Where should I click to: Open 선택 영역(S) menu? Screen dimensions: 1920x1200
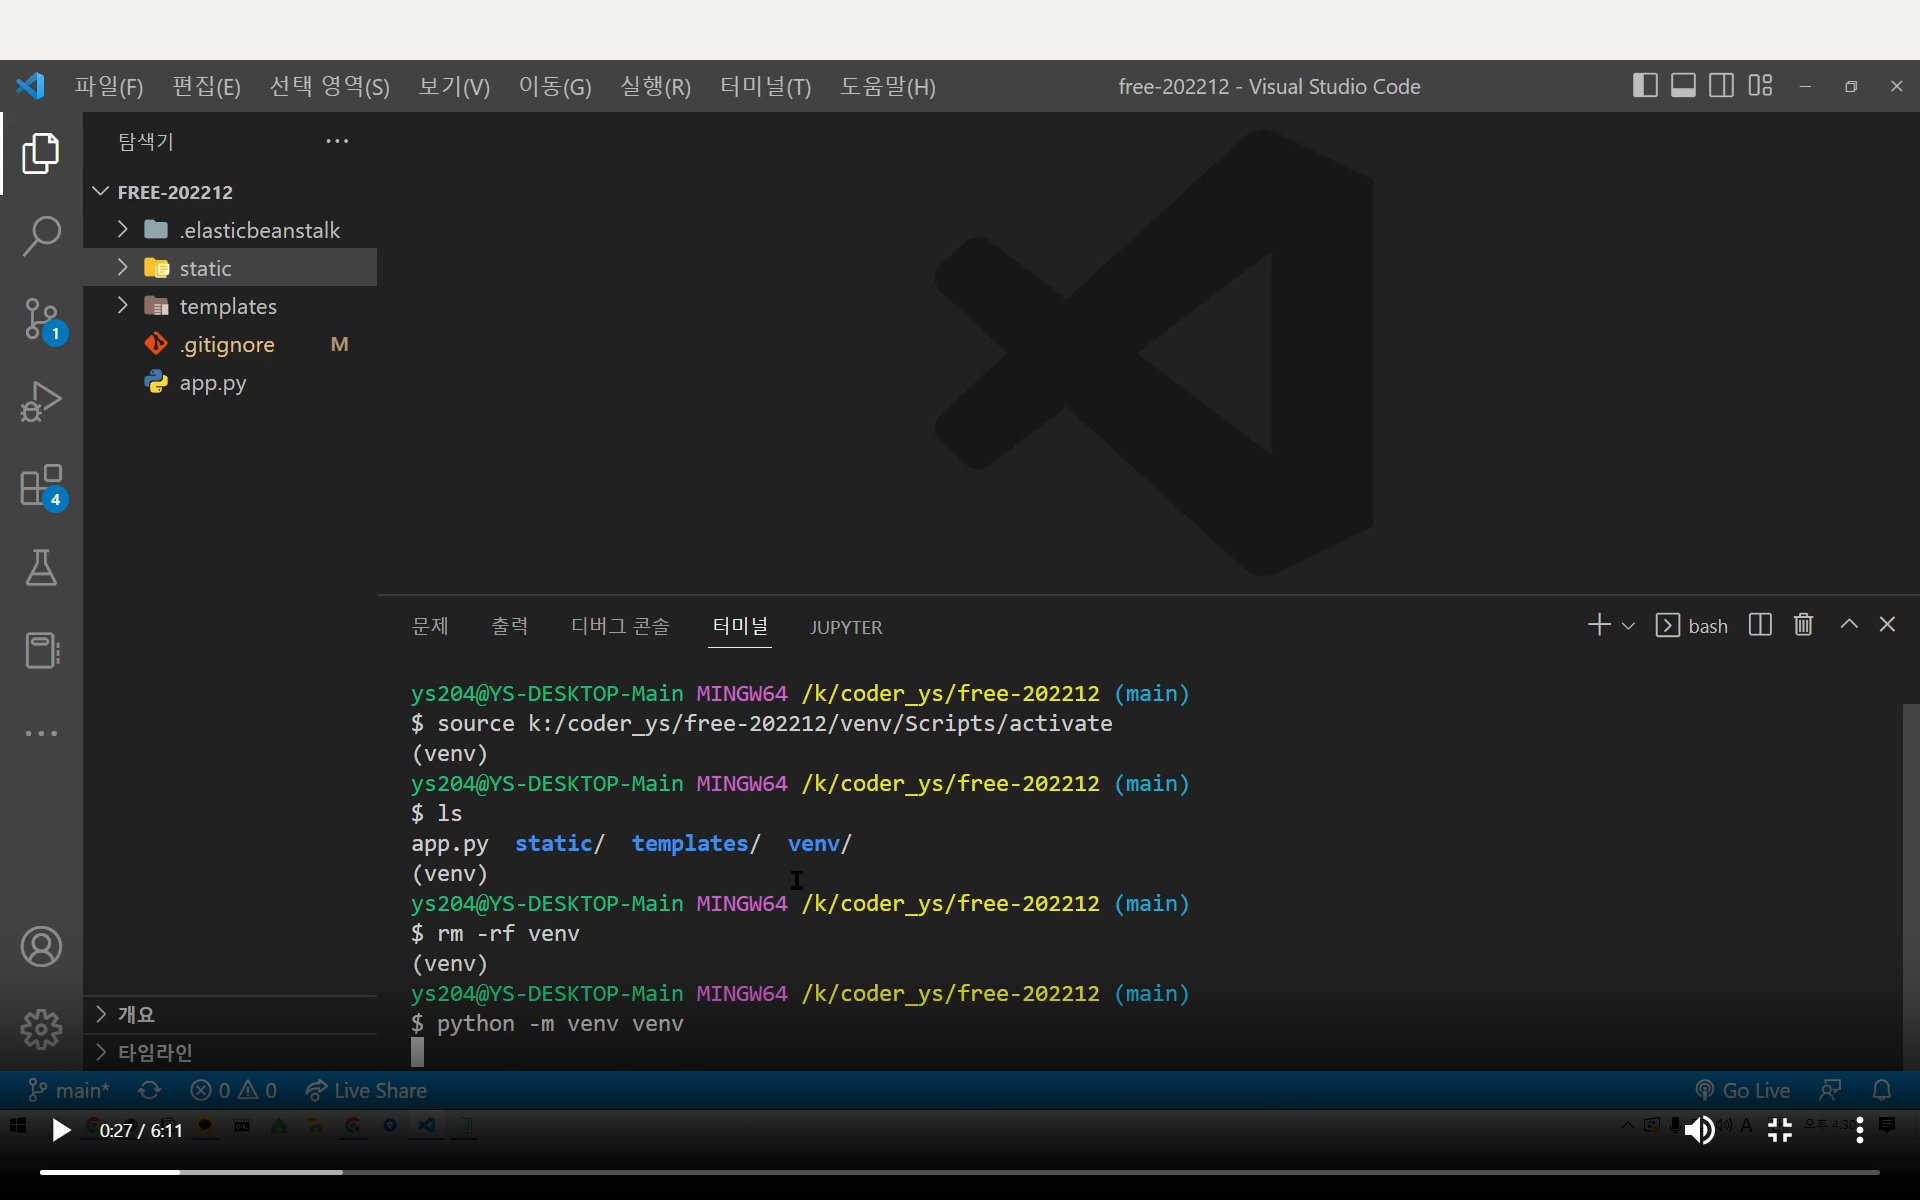tap(329, 87)
